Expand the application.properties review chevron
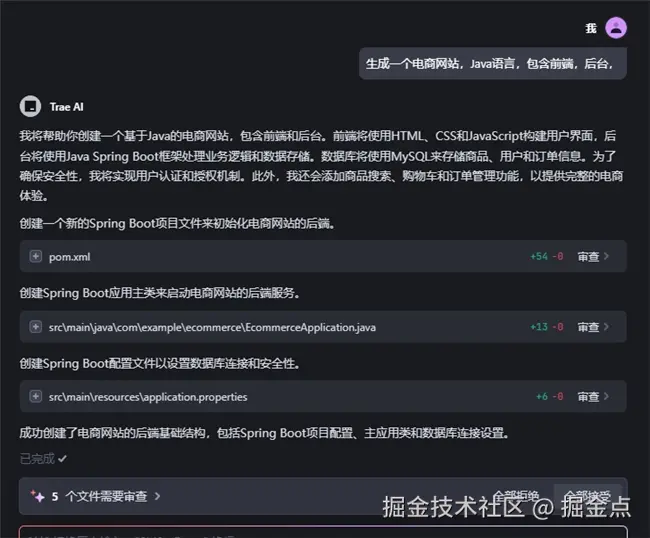The image size is (650, 538). (606, 396)
